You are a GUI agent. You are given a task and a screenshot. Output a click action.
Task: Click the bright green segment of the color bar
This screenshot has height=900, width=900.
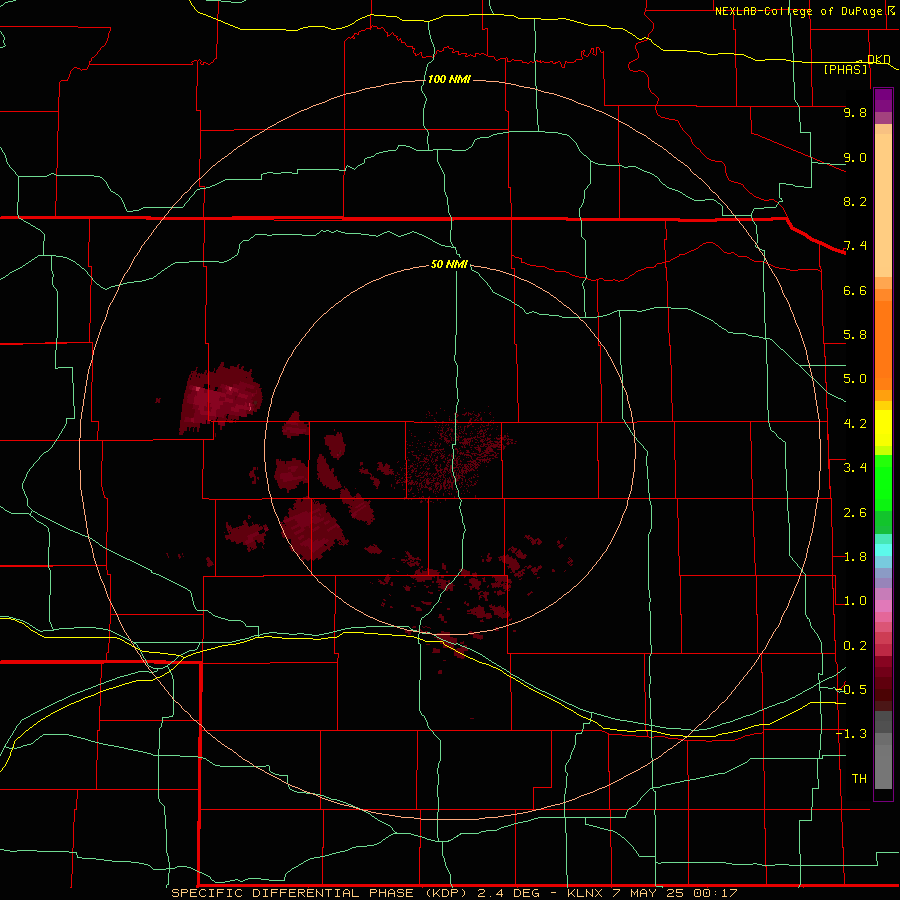click(x=883, y=483)
